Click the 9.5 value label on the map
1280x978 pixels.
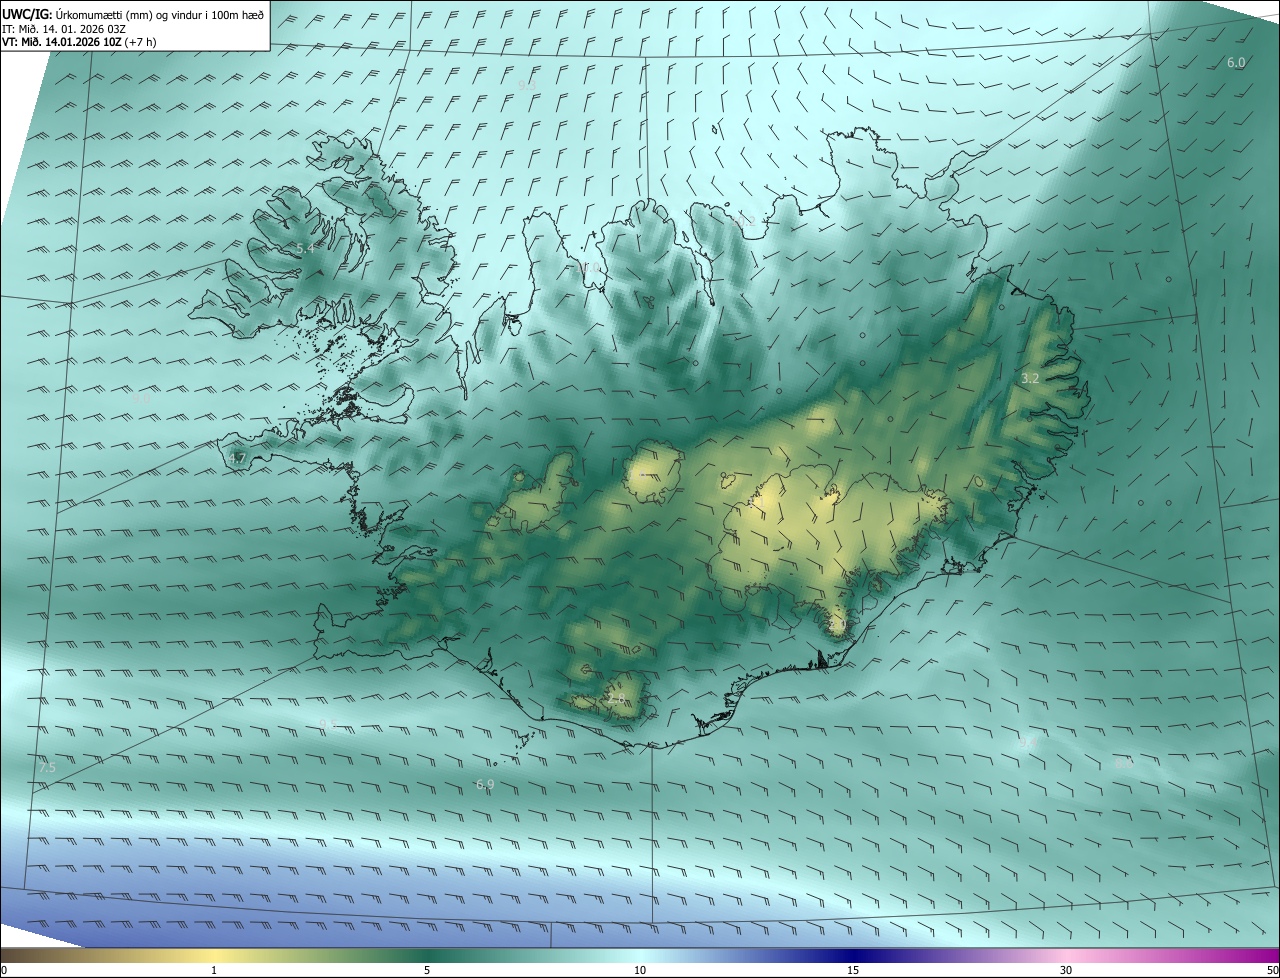coord(327,723)
